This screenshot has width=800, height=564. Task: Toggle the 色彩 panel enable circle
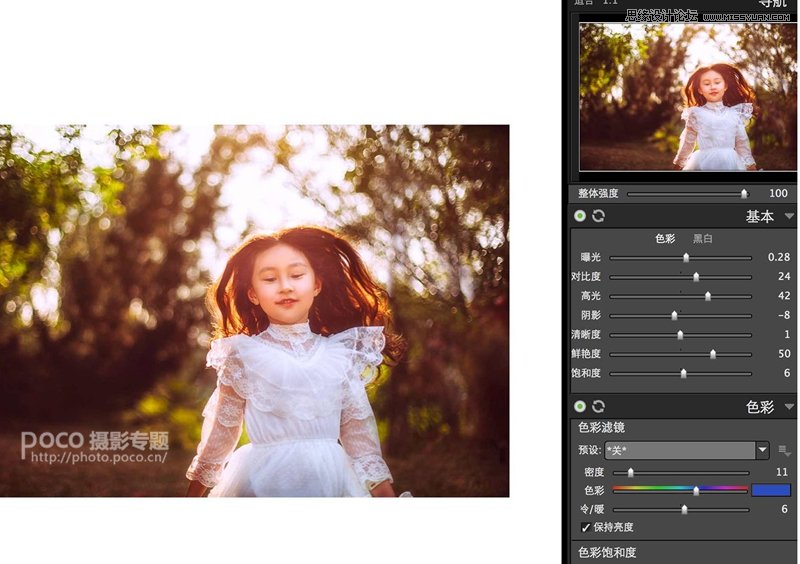[580, 406]
